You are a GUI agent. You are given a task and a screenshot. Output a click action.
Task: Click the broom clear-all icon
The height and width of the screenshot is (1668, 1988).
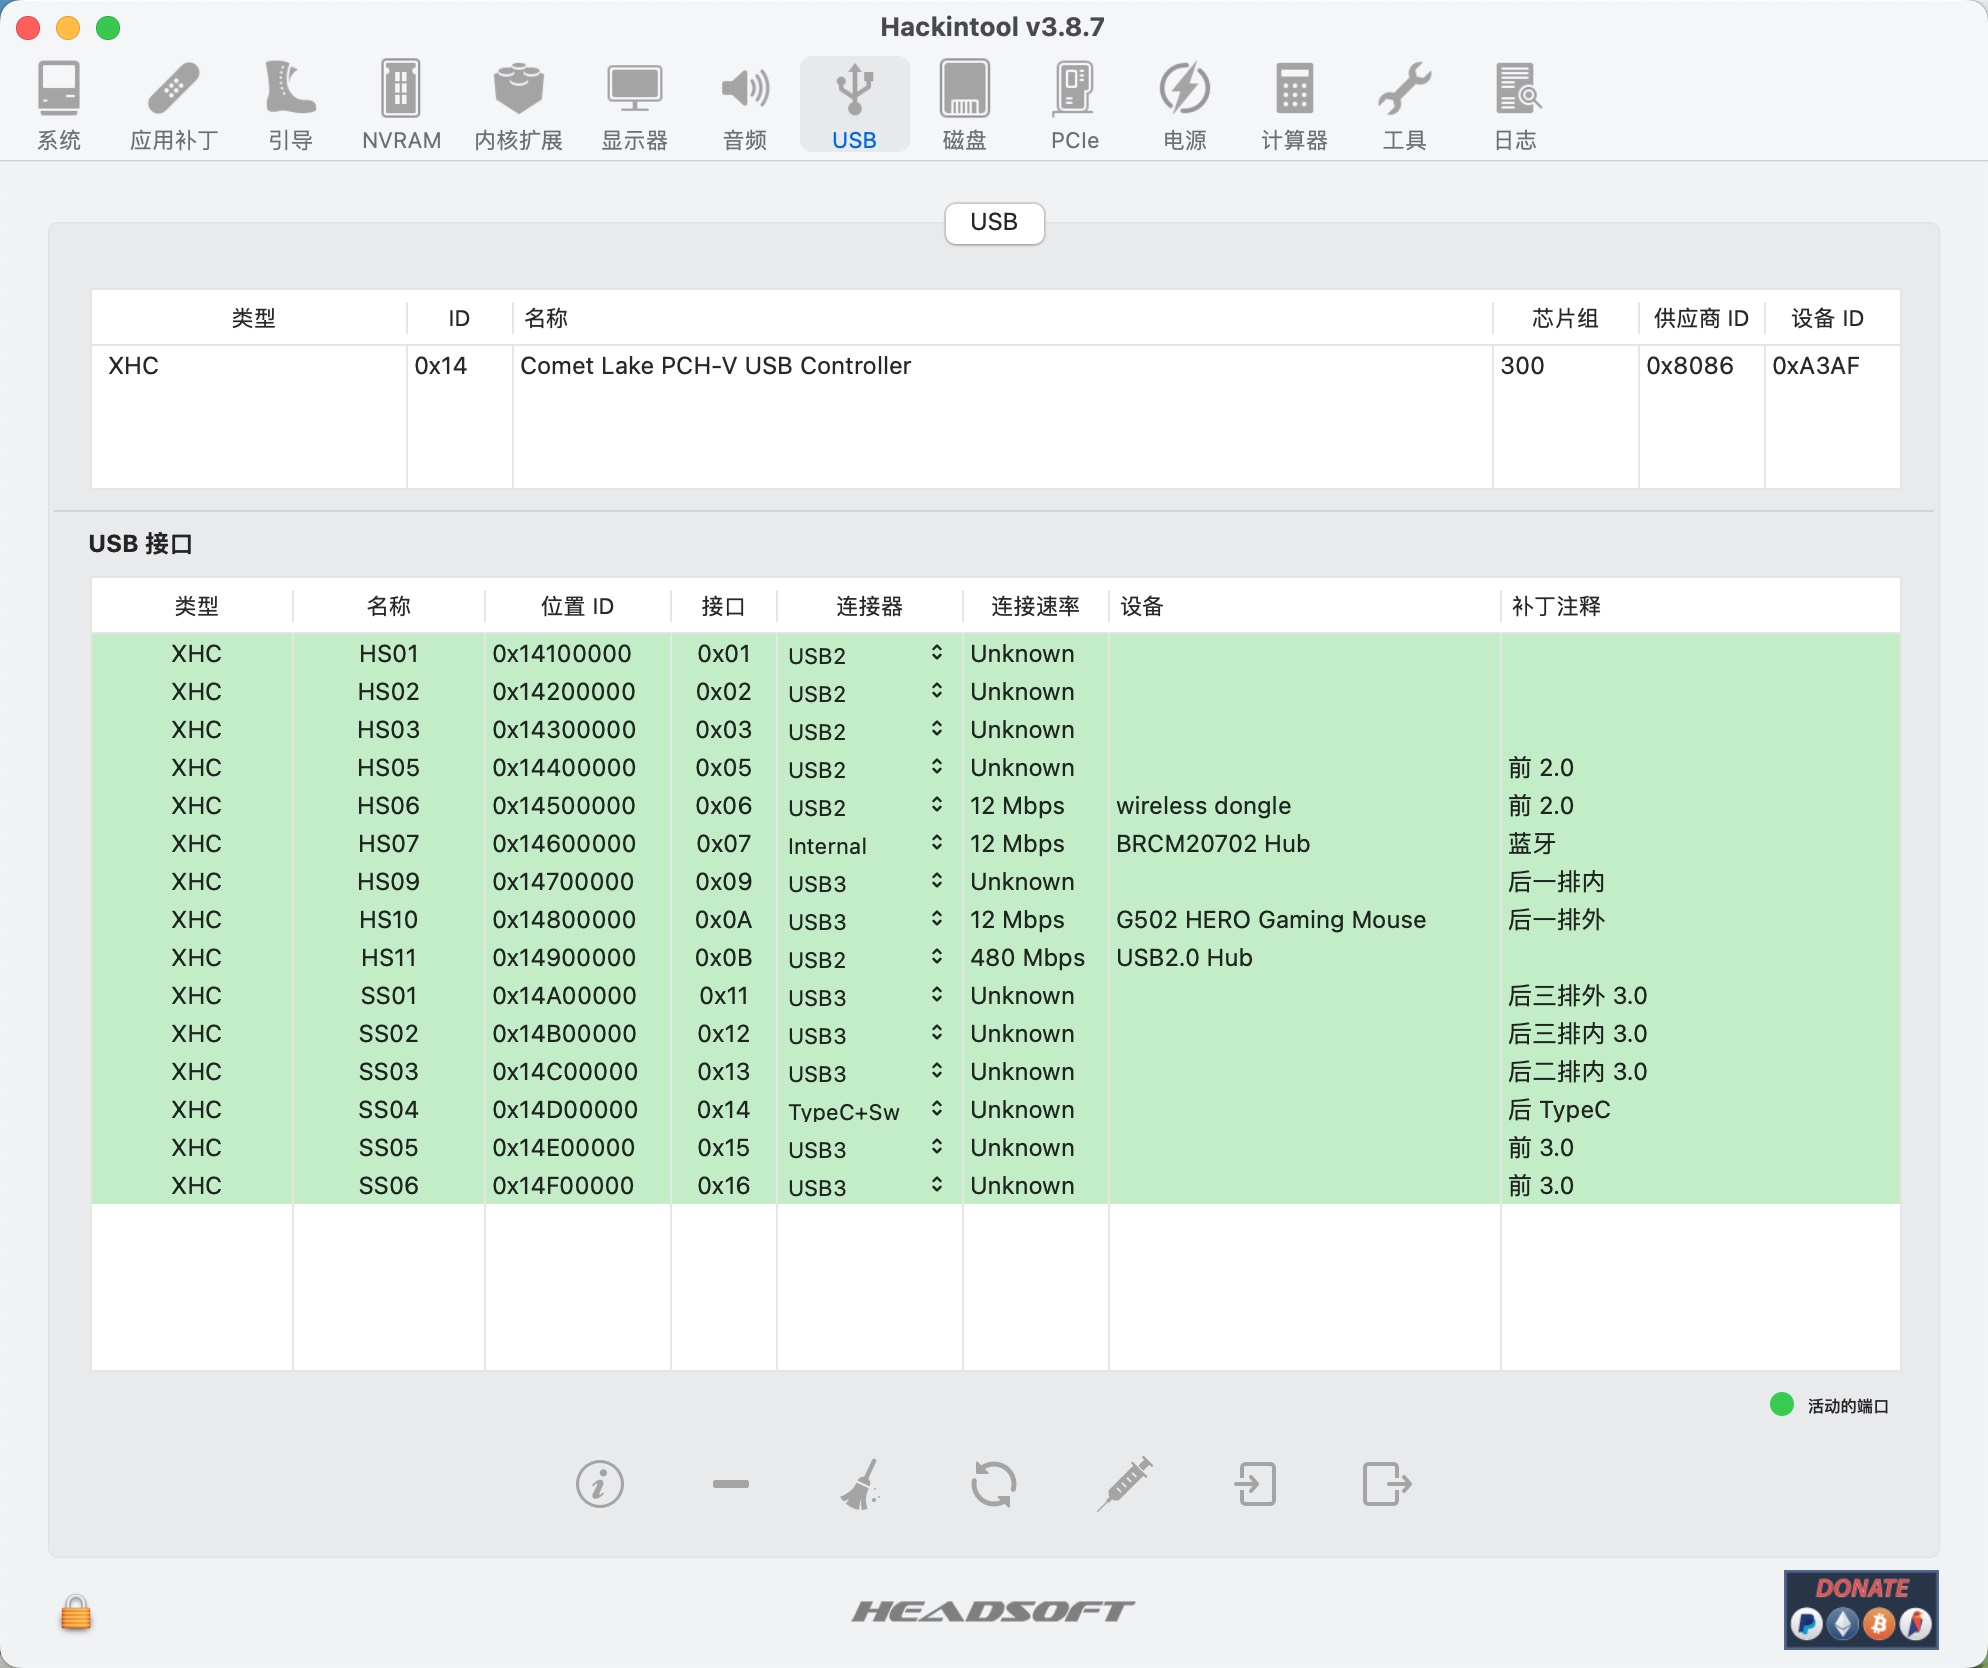[861, 1484]
